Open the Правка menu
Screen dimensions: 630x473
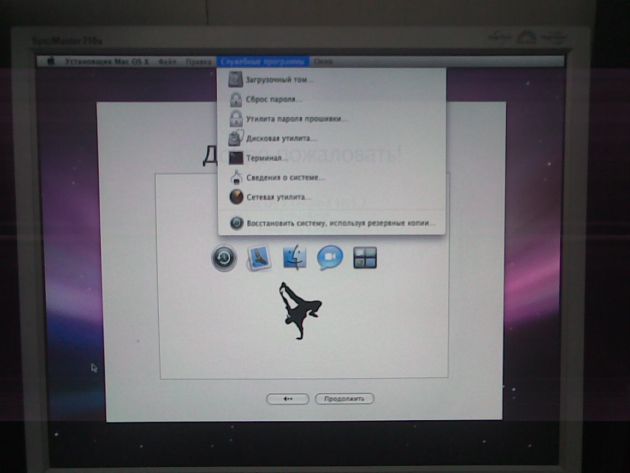click(x=198, y=61)
